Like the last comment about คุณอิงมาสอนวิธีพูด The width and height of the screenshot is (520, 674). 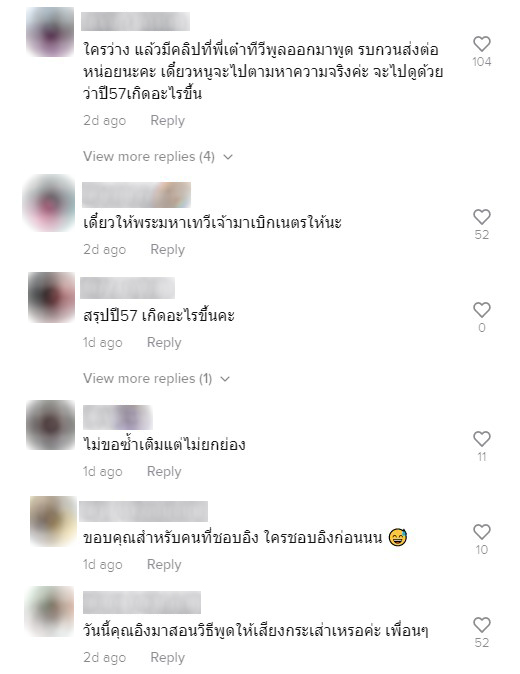(481, 625)
